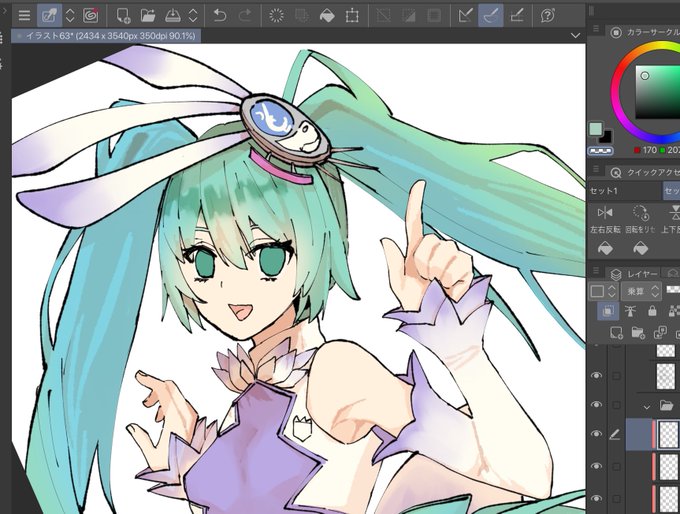Open the 乗算 blend mode dropdown
680x514 pixels.
pos(641,291)
